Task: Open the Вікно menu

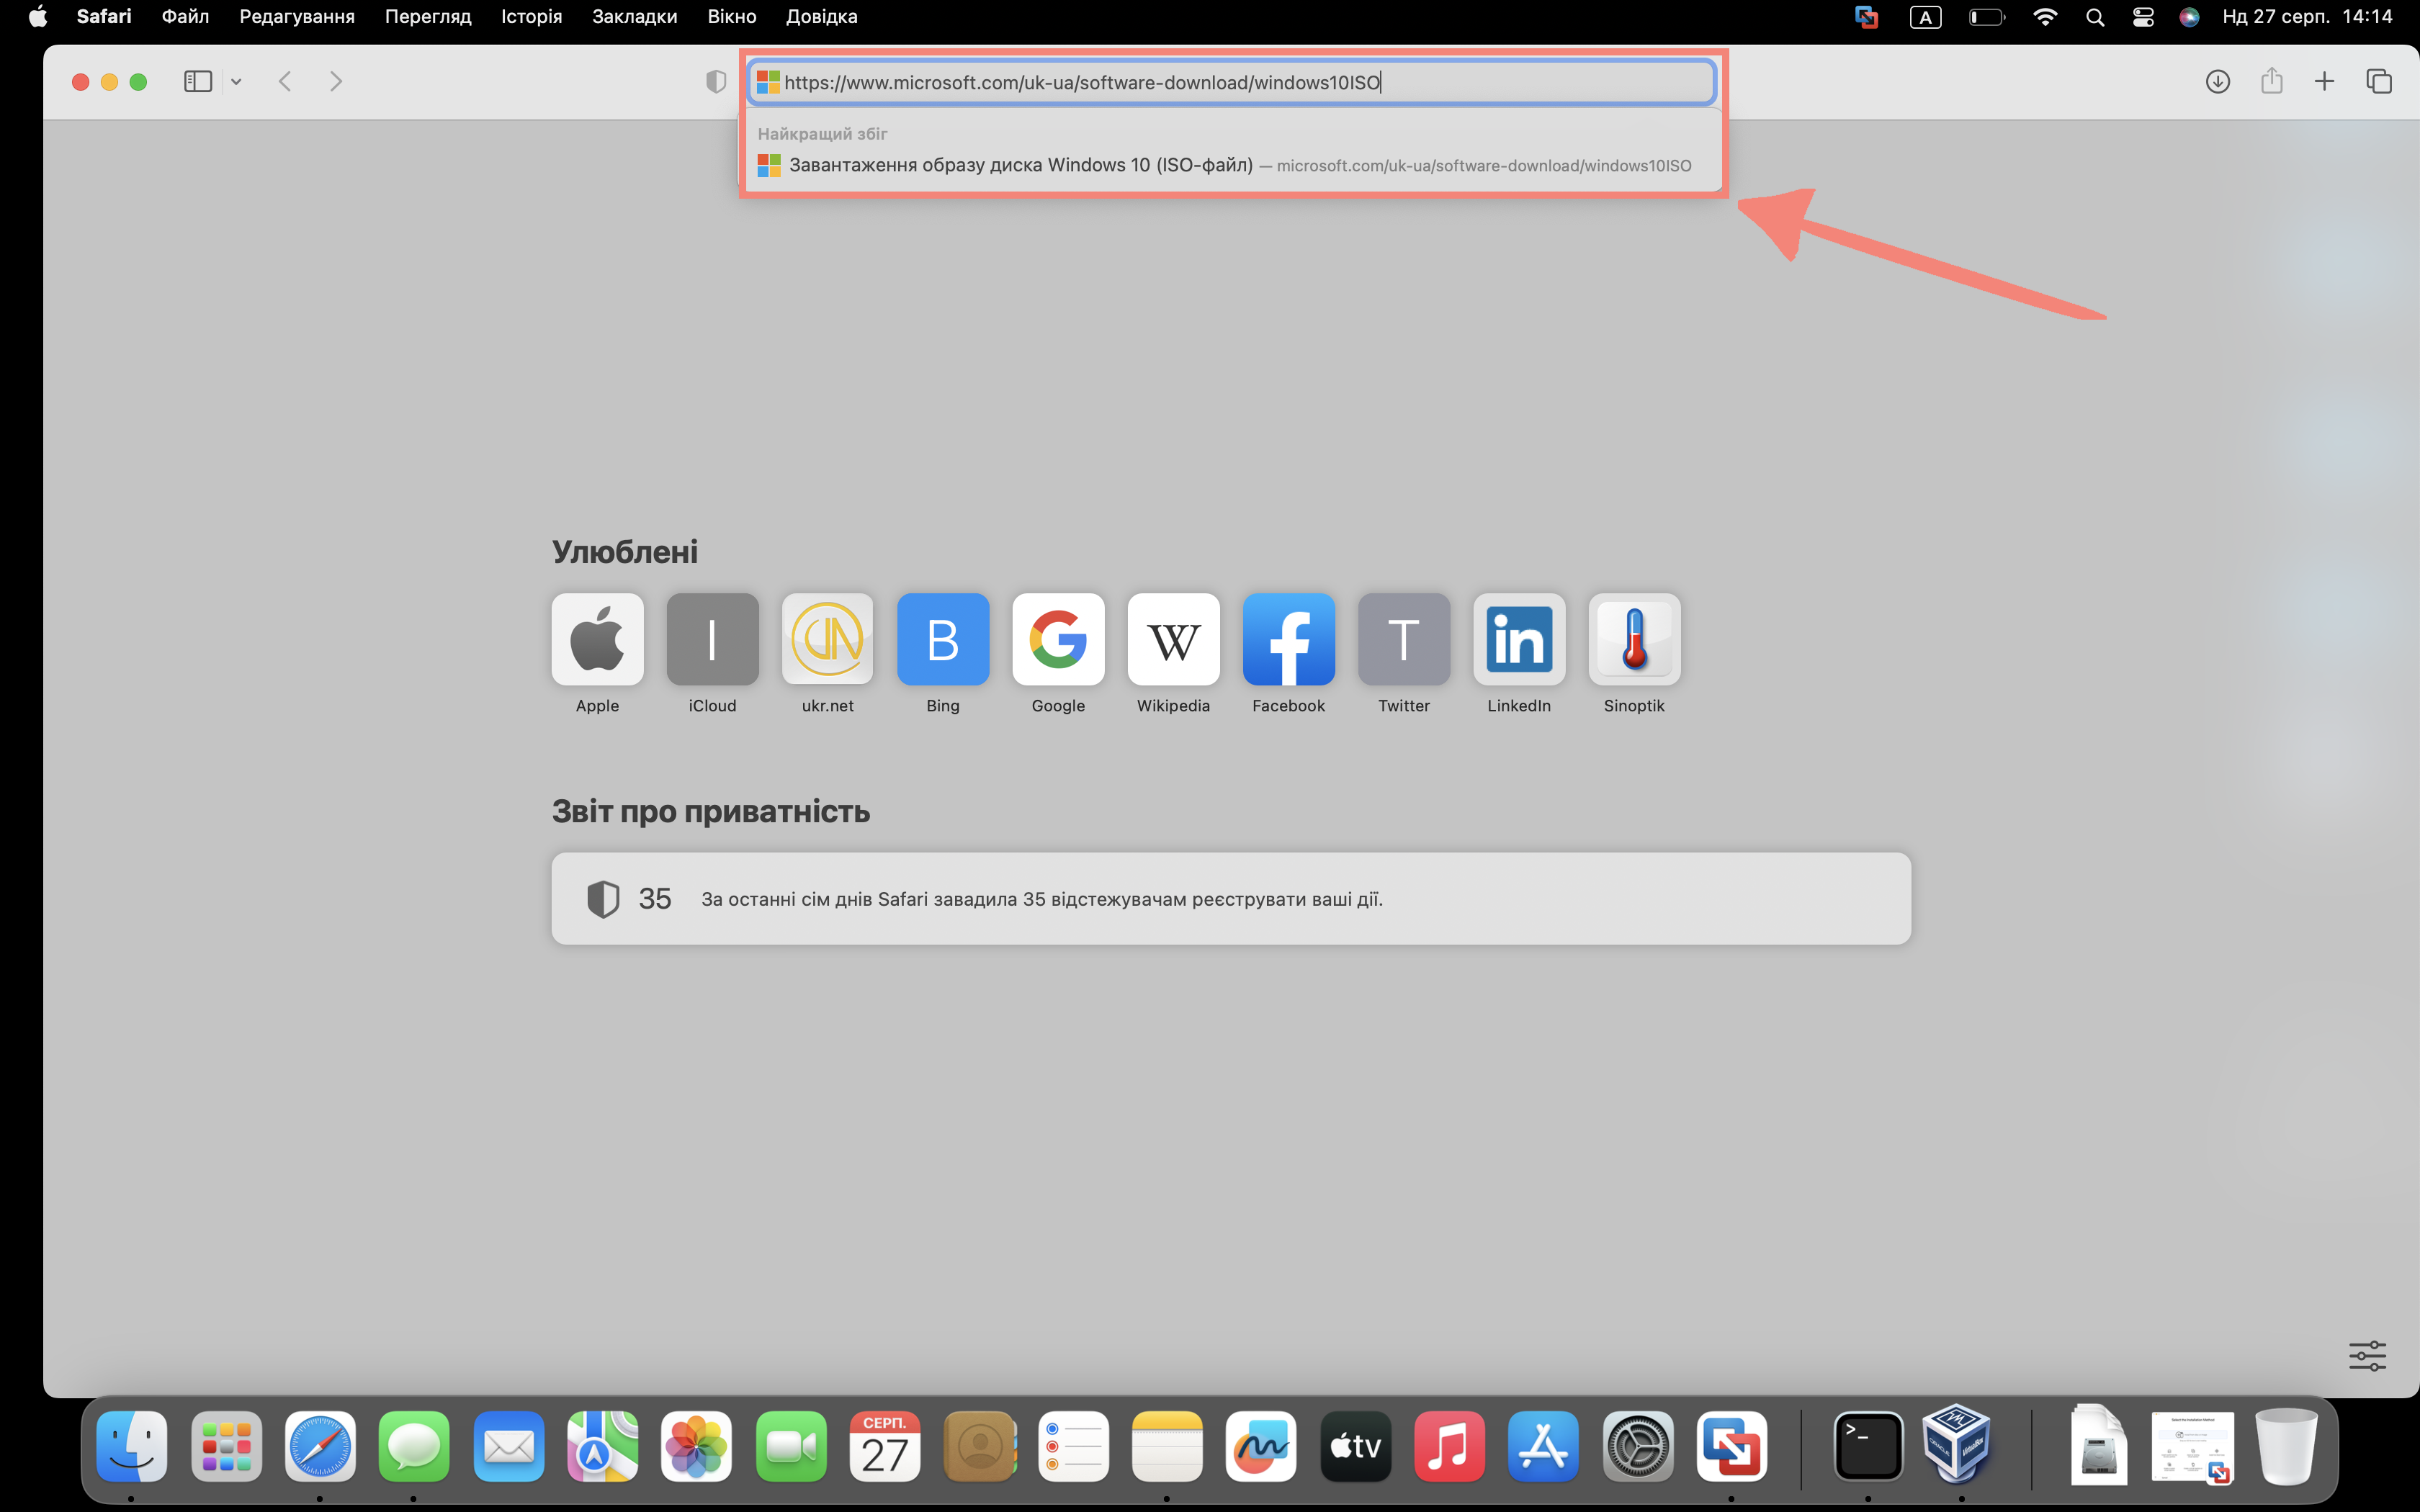Action: 731,16
